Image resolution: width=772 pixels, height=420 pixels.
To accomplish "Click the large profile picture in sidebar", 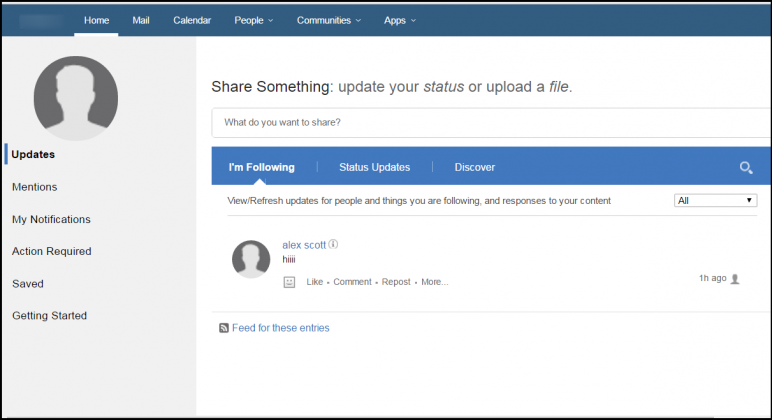I will click(76, 97).
